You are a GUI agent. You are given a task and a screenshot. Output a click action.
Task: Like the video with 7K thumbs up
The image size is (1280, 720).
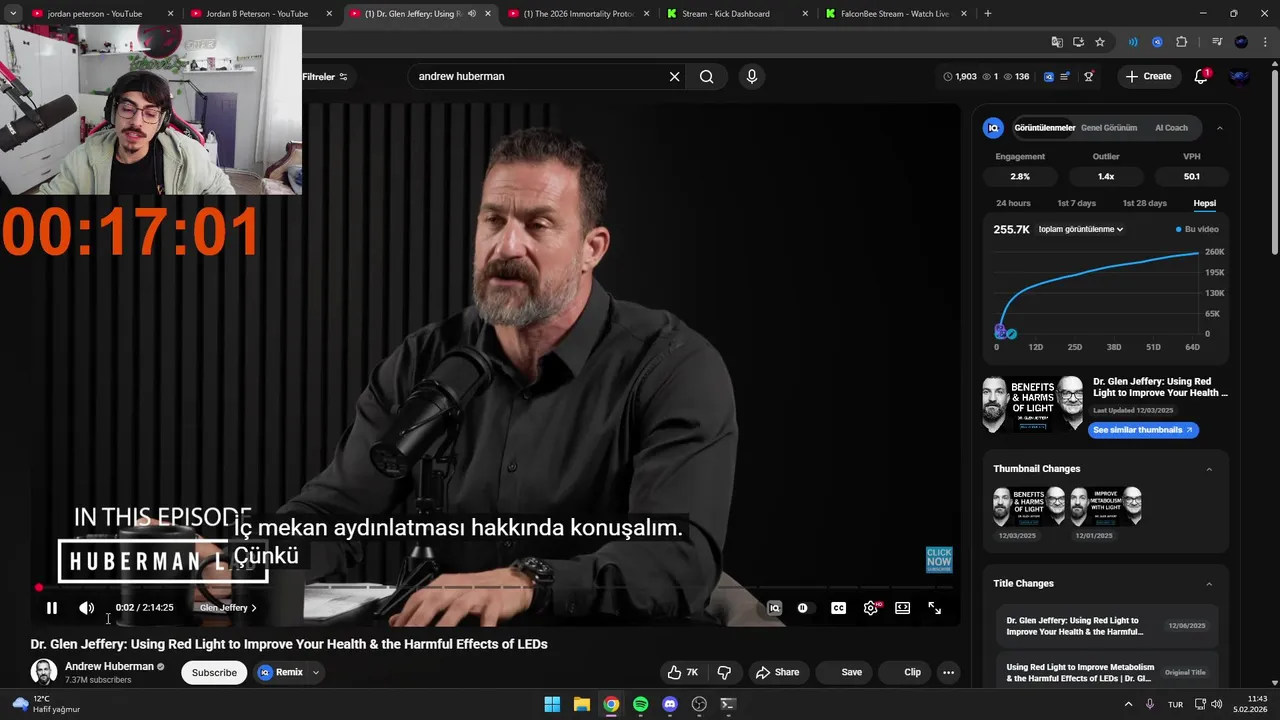(682, 672)
